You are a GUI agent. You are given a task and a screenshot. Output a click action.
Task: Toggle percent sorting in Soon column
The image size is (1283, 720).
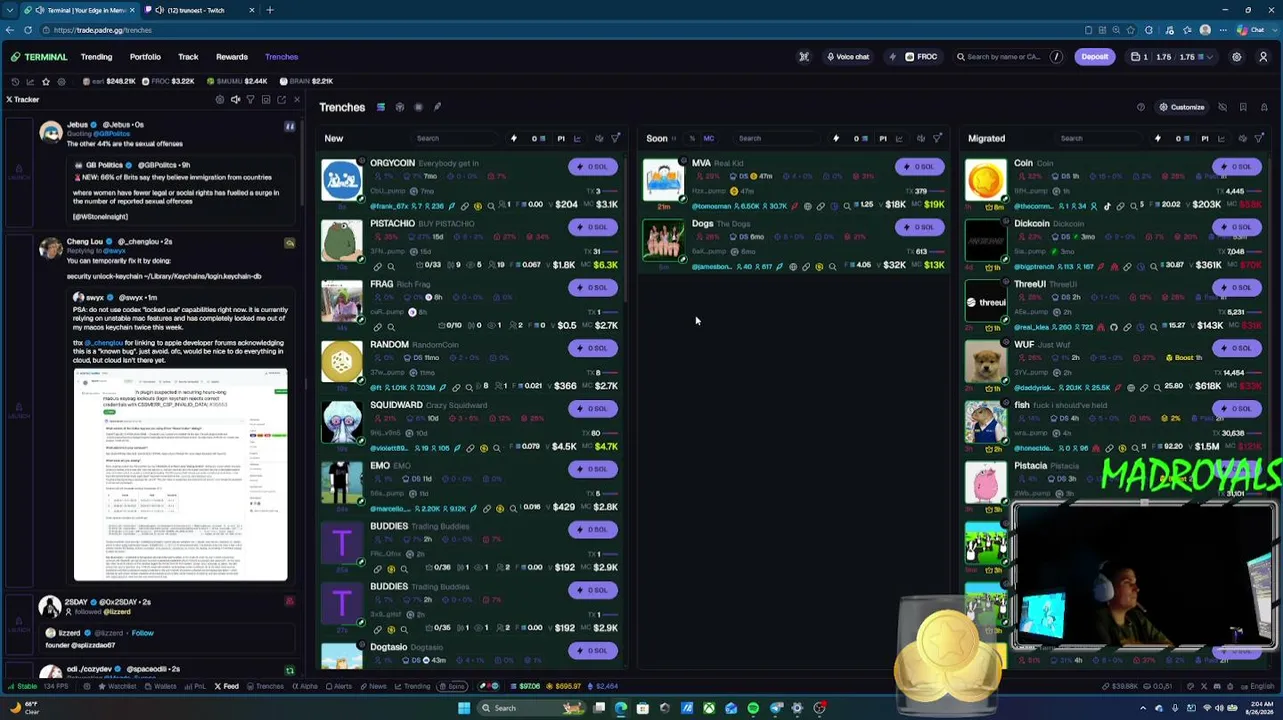[x=692, y=139]
